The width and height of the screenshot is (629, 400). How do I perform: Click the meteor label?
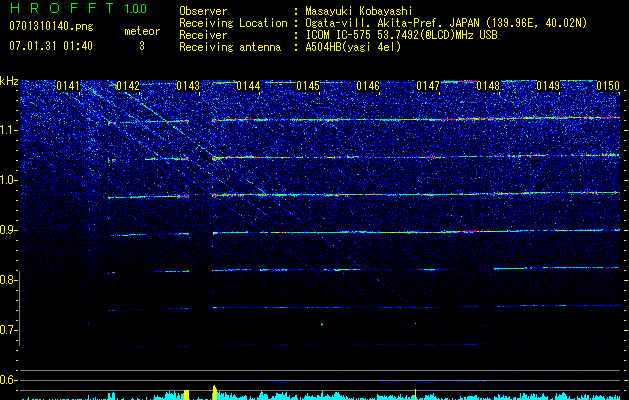[x=142, y=31]
